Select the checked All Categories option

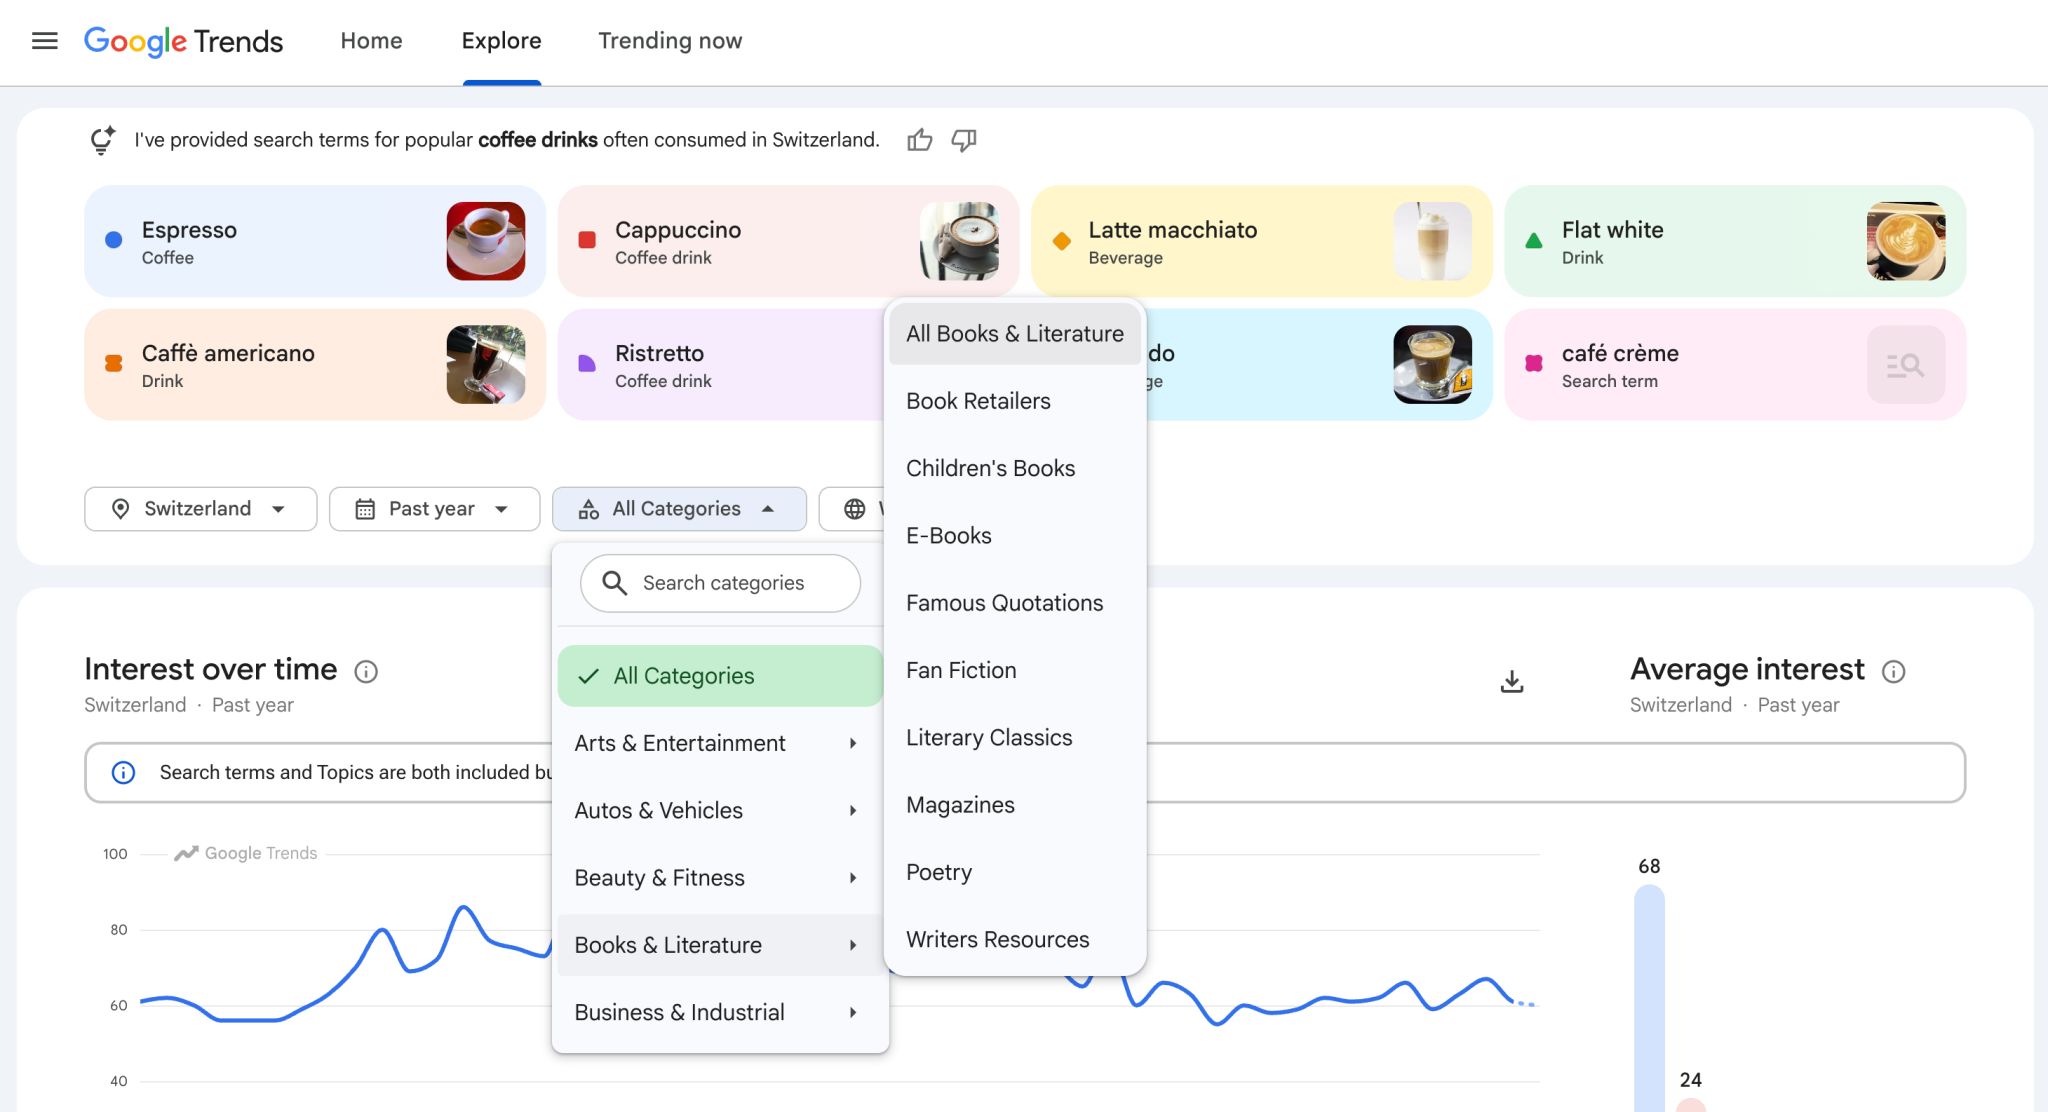(x=720, y=676)
